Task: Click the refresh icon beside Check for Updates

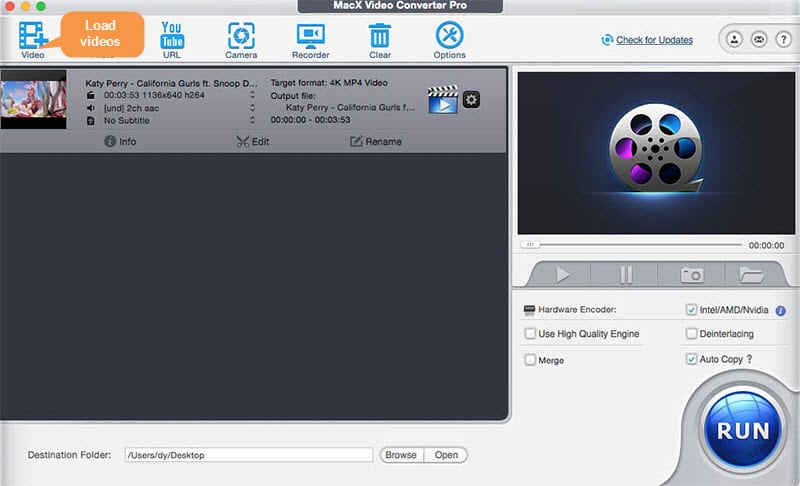Action: (607, 40)
